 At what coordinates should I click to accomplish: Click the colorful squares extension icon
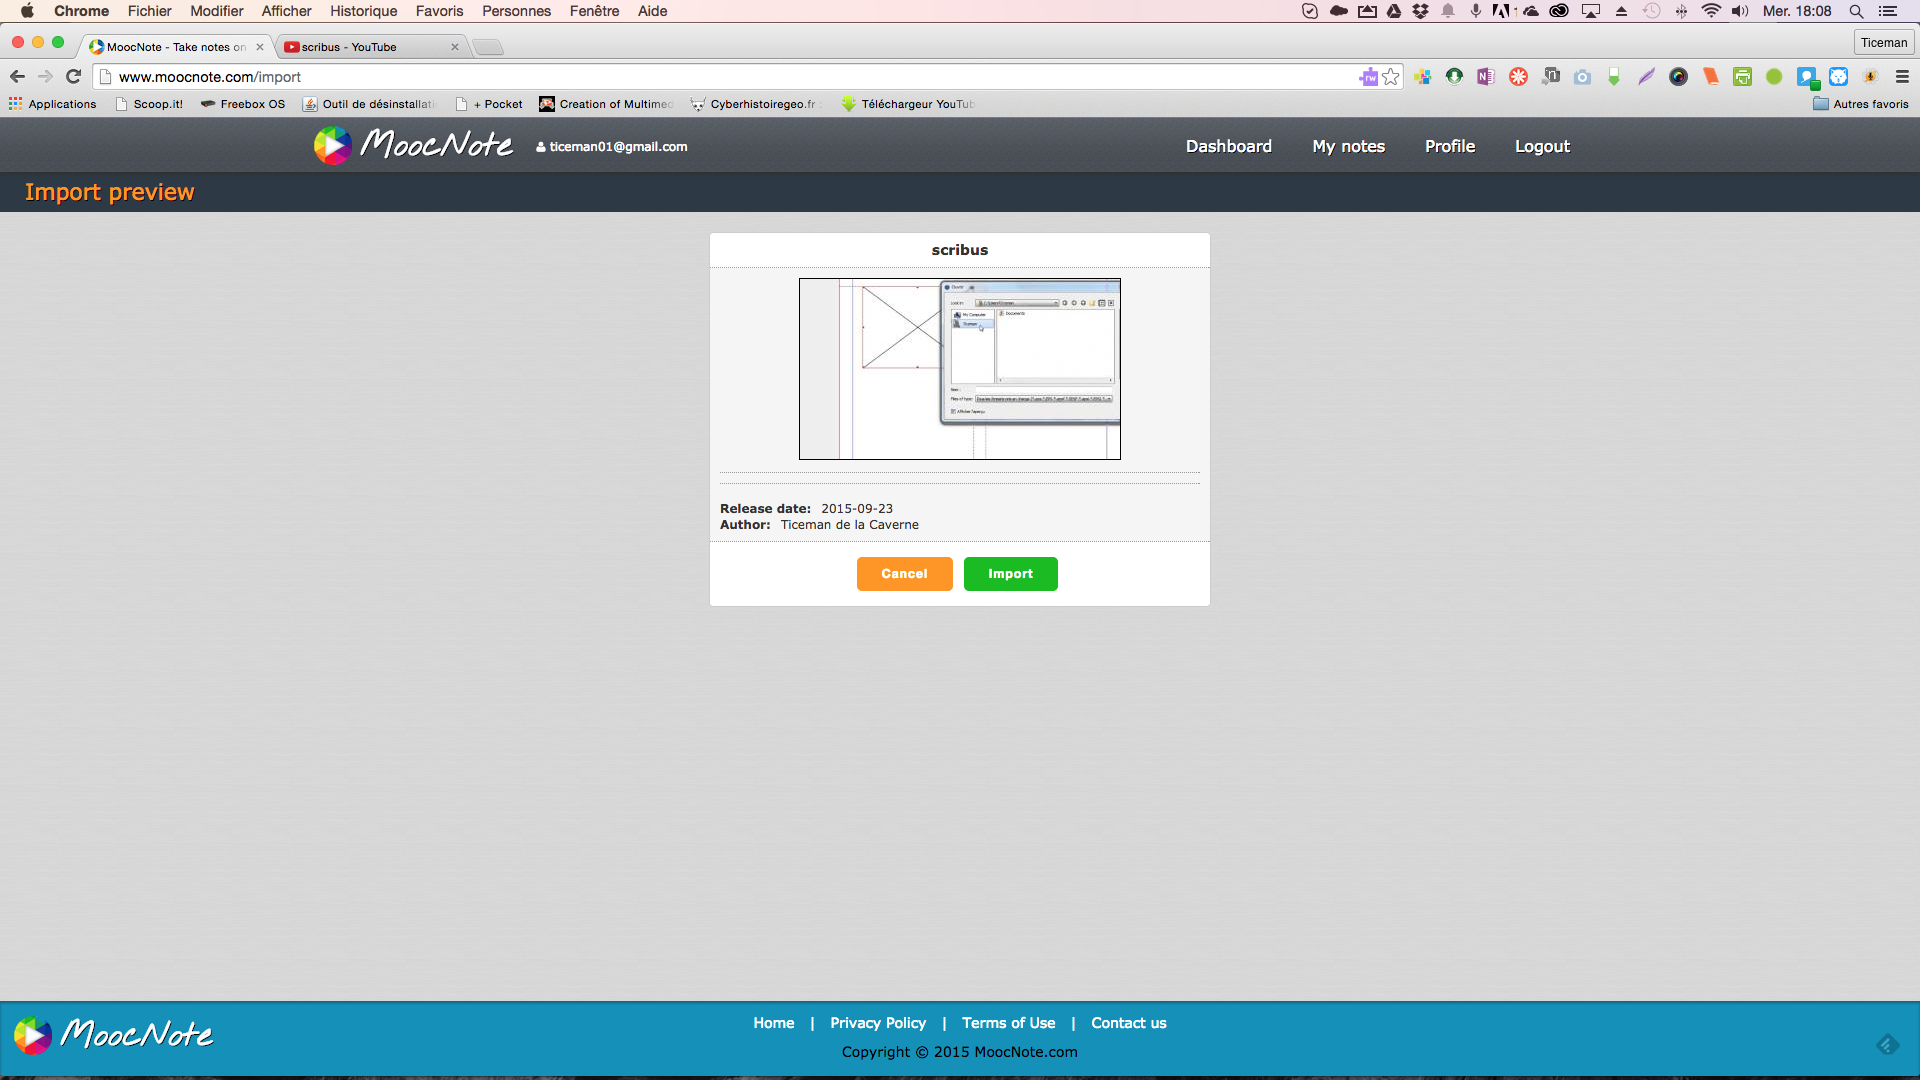1422,77
